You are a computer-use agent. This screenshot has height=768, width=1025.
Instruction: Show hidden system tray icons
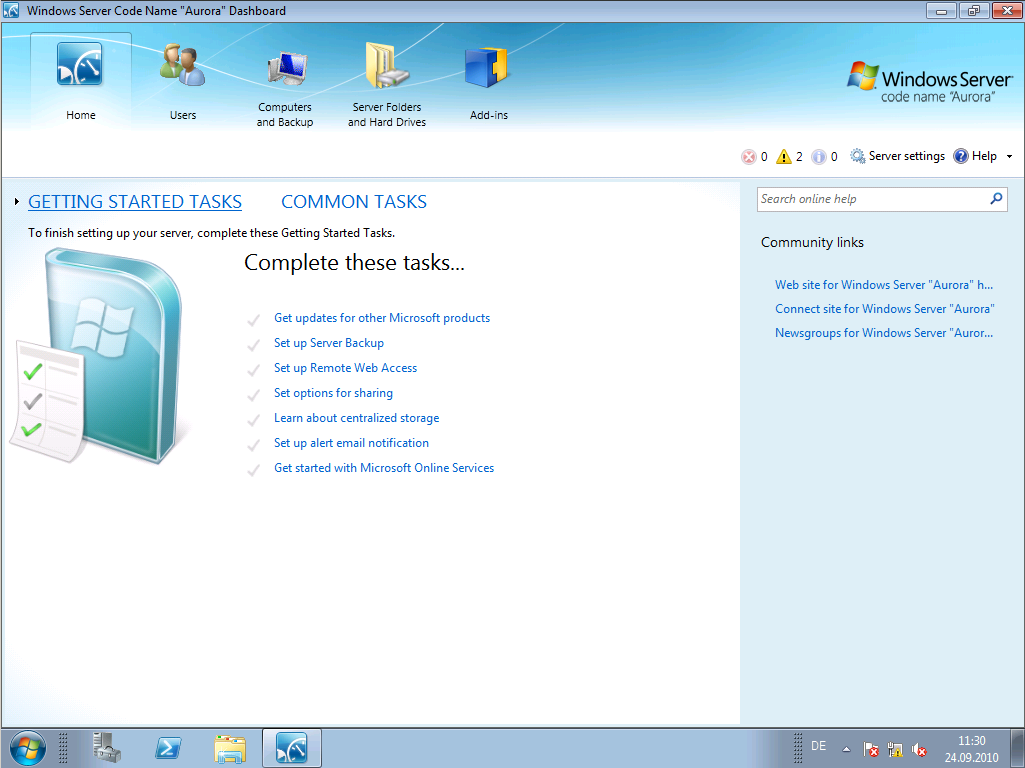click(x=846, y=749)
